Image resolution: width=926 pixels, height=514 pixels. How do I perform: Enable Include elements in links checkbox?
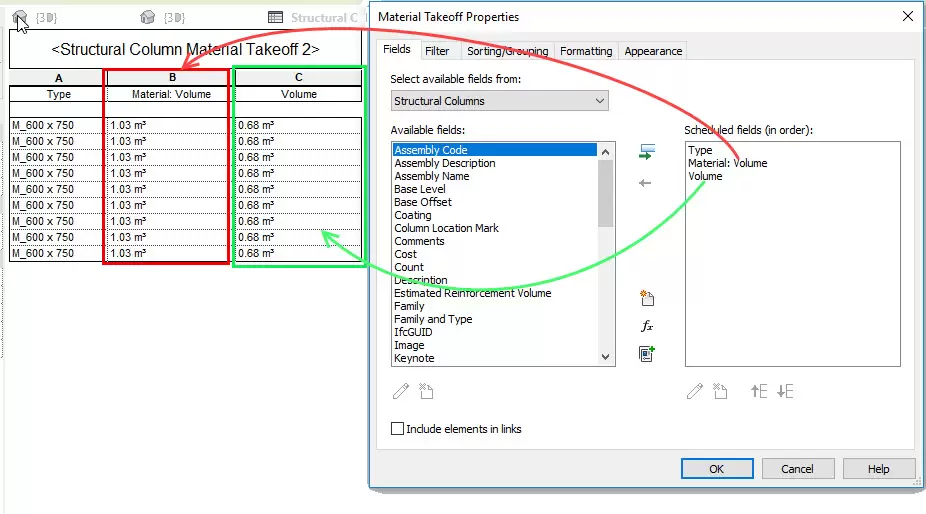click(397, 429)
